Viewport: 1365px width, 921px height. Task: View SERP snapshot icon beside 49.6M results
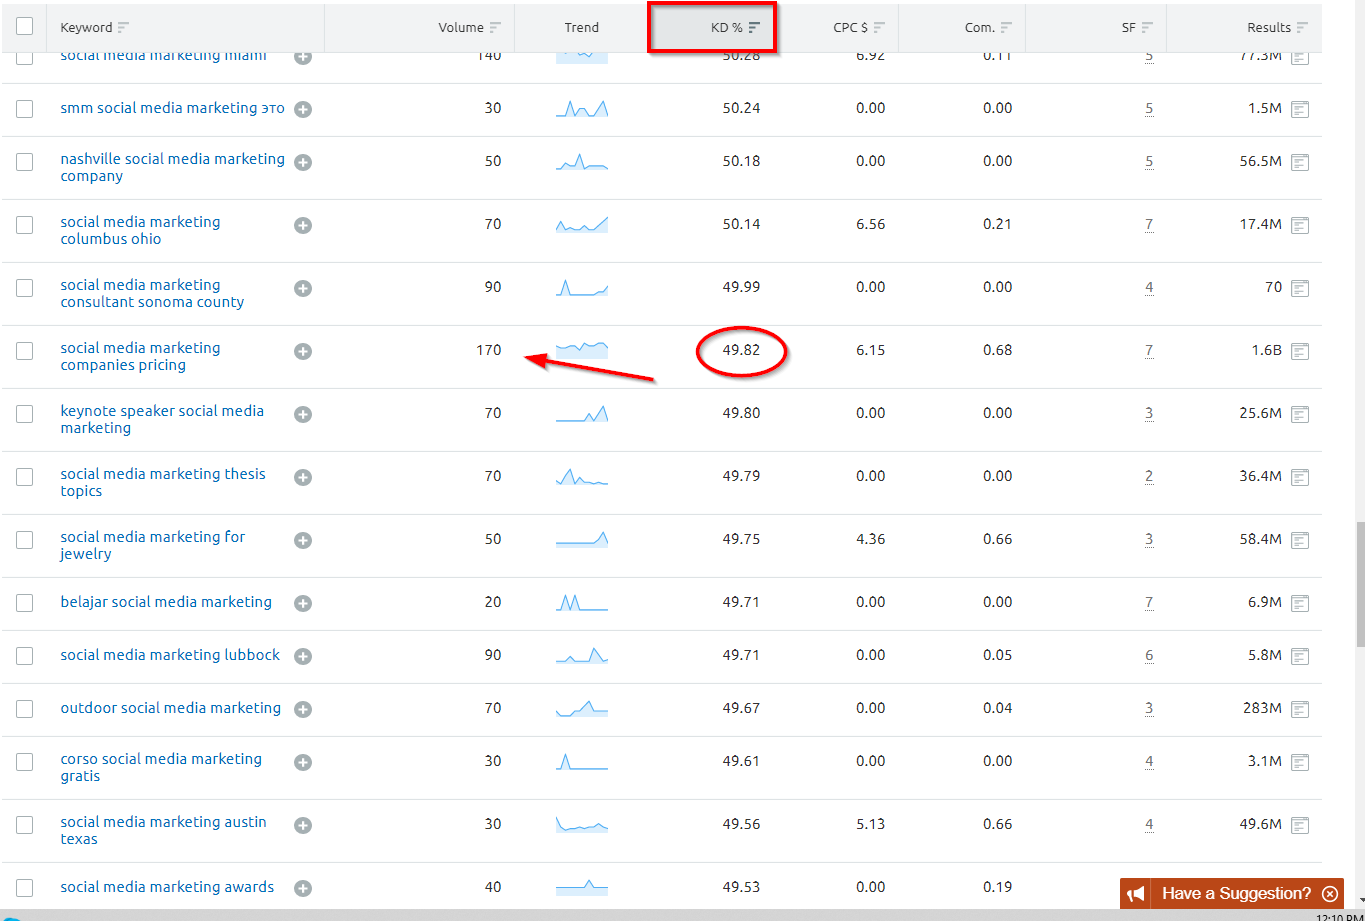[1300, 825]
